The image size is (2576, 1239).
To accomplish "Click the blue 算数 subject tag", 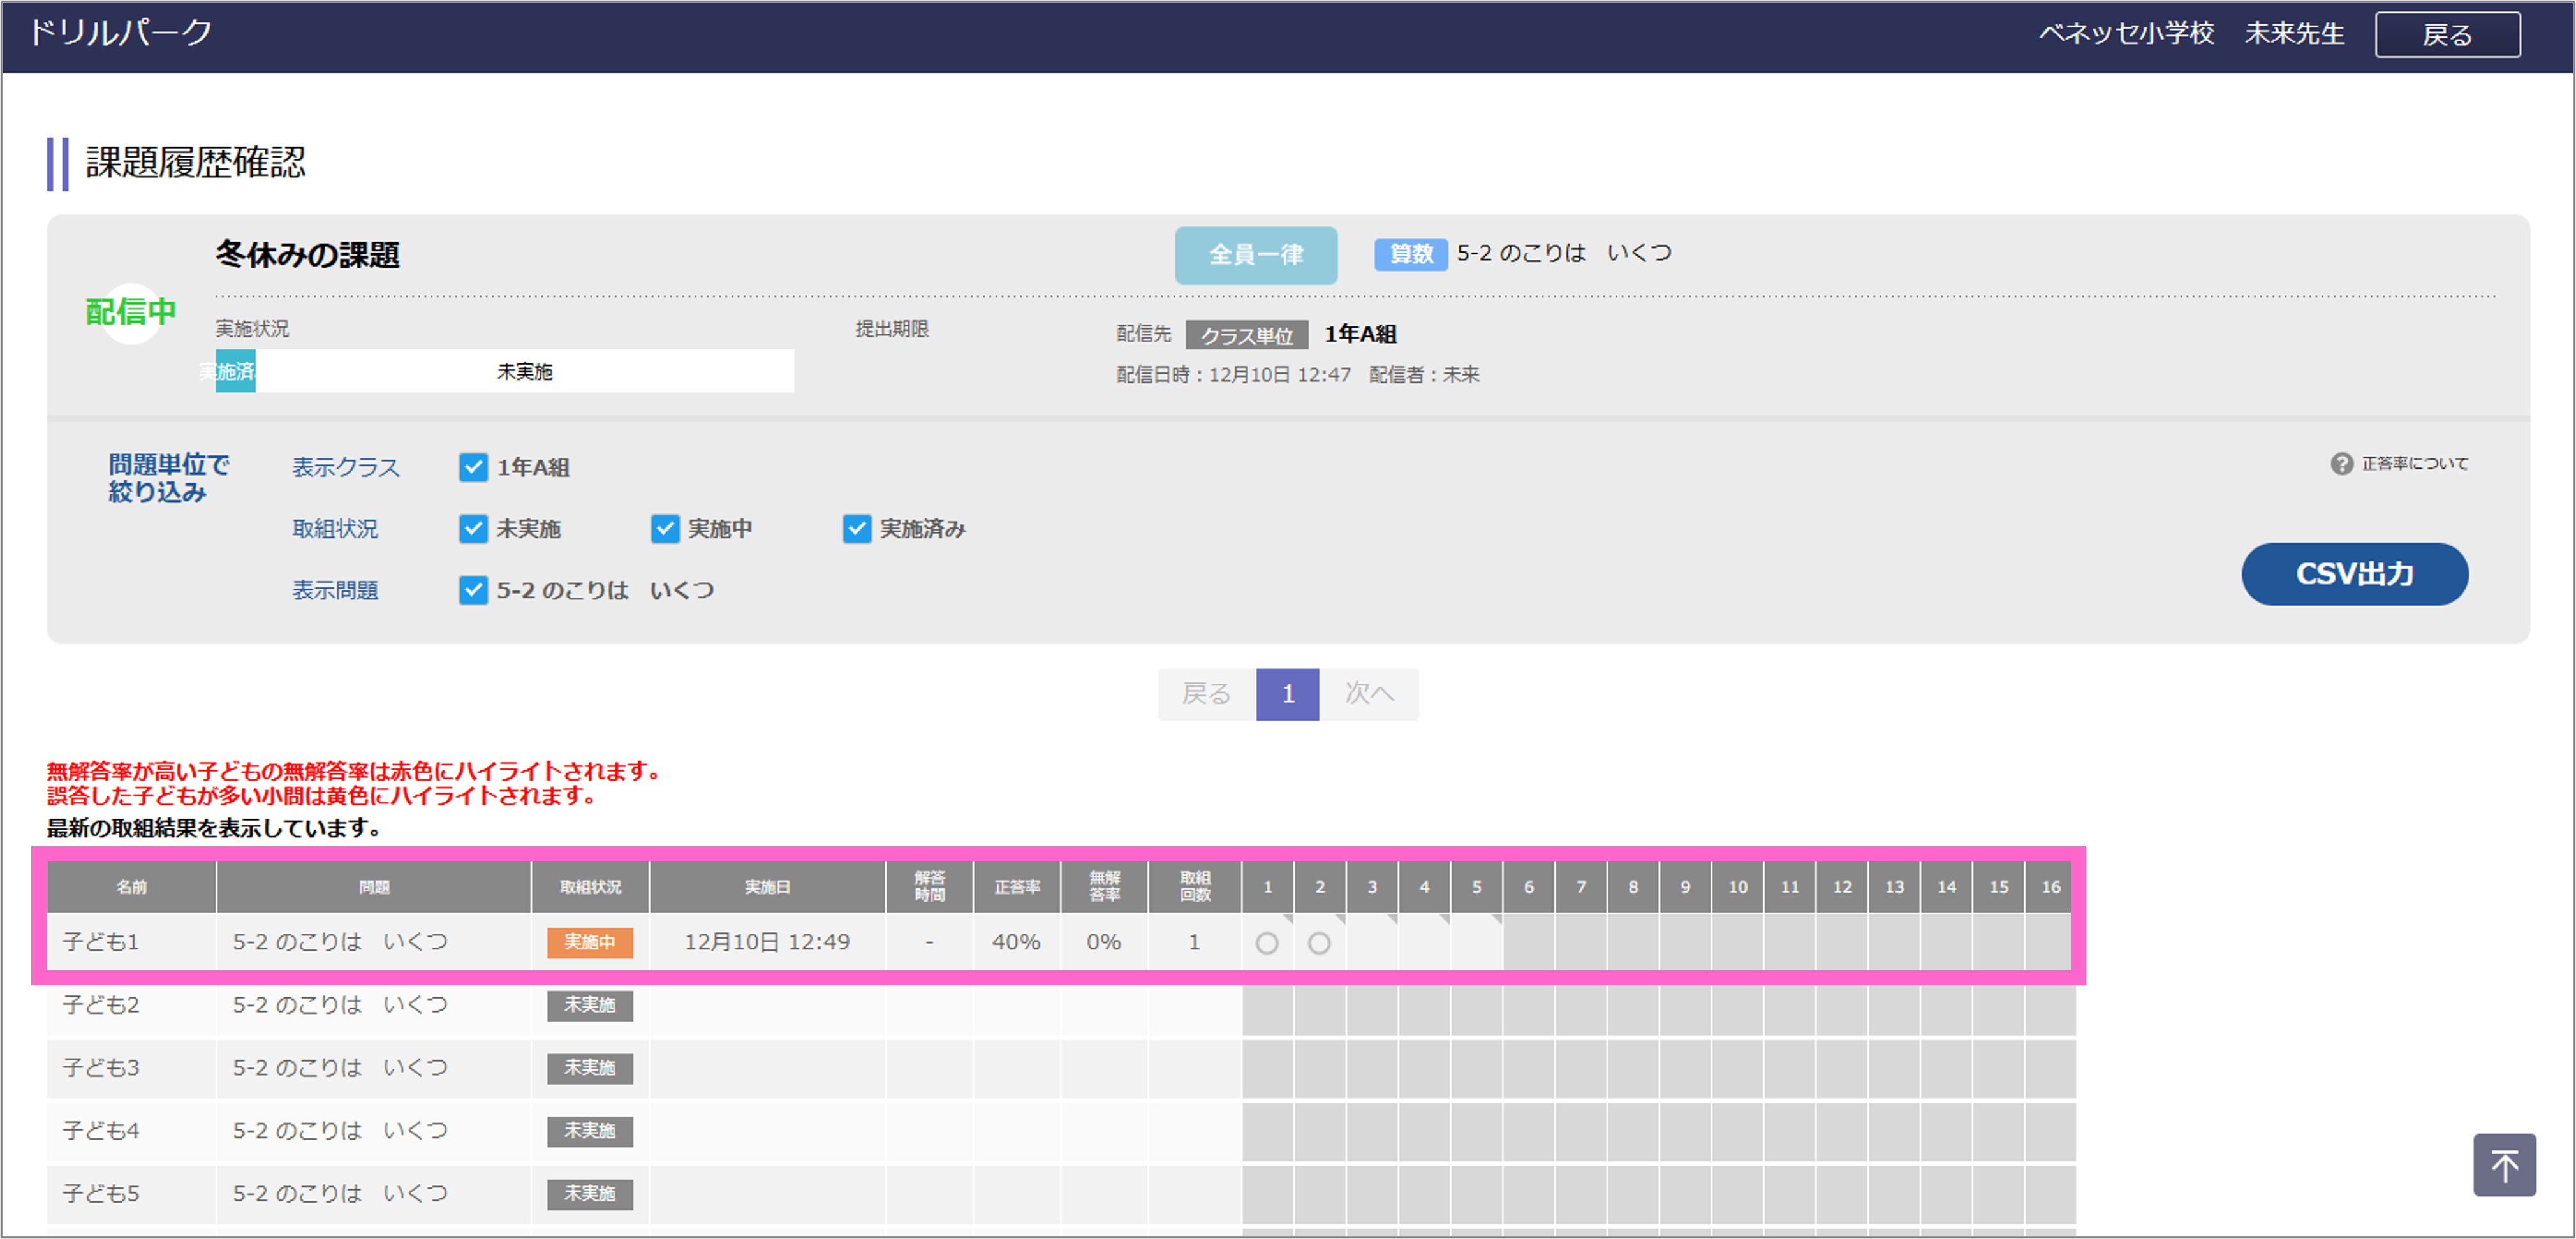I will [1410, 254].
